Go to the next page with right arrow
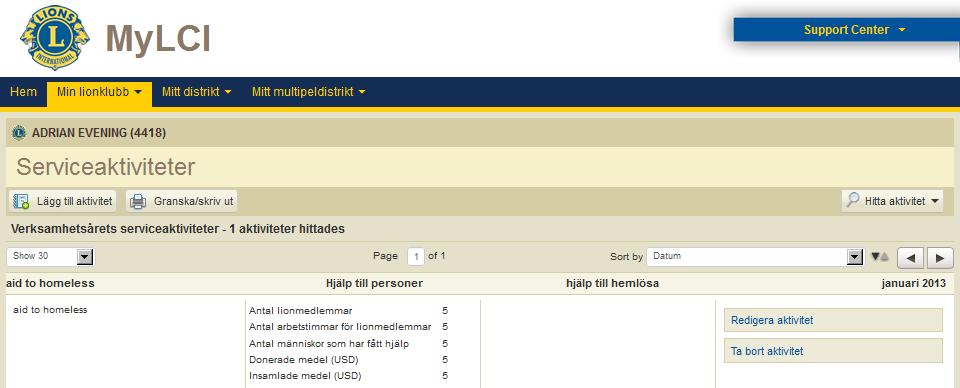The width and height of the screenshot is (960, 388). point(940,258)
